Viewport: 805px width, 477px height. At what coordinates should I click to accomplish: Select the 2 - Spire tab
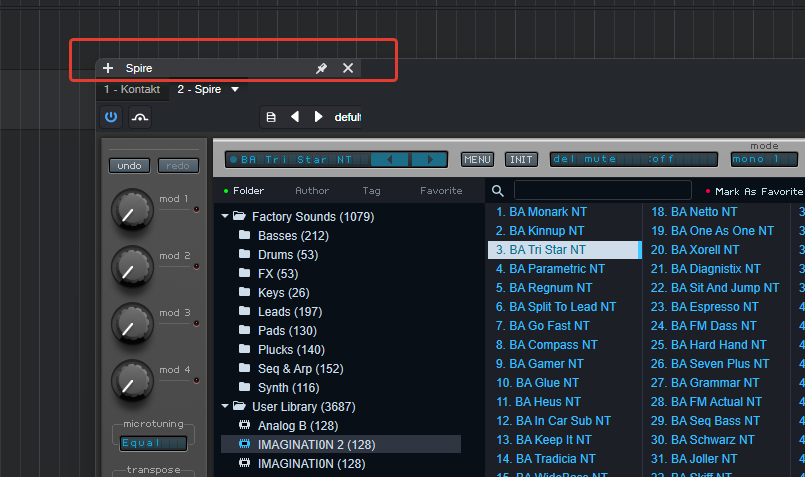[199, 89]
